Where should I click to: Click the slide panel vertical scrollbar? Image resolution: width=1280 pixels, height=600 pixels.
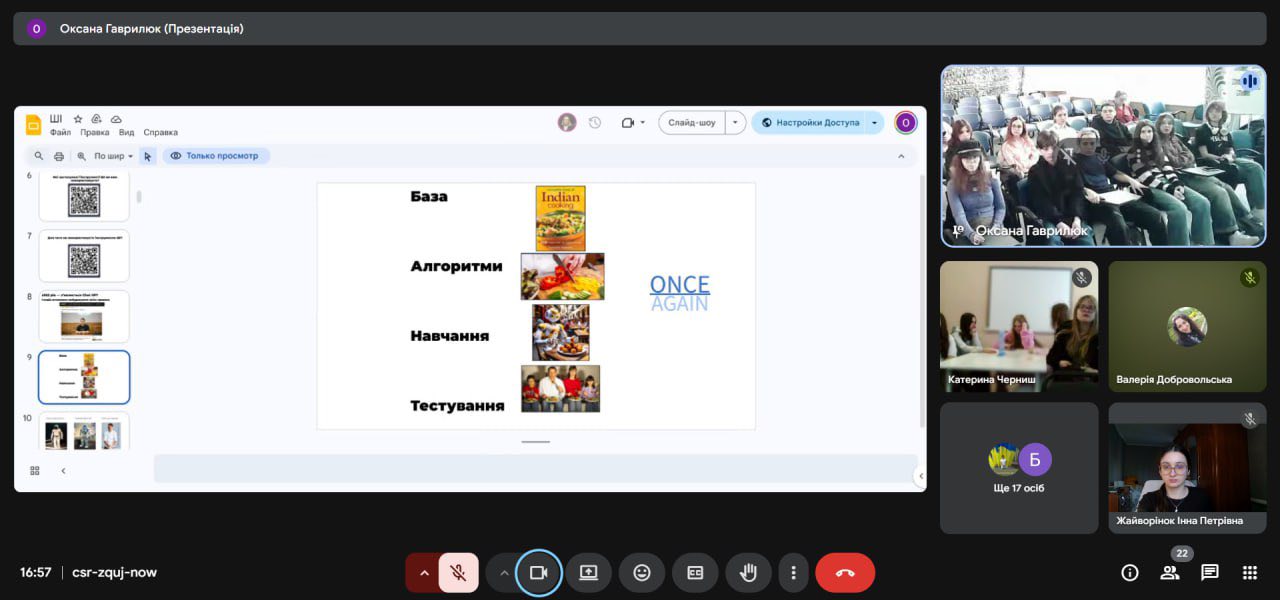(x=139, y=197)
